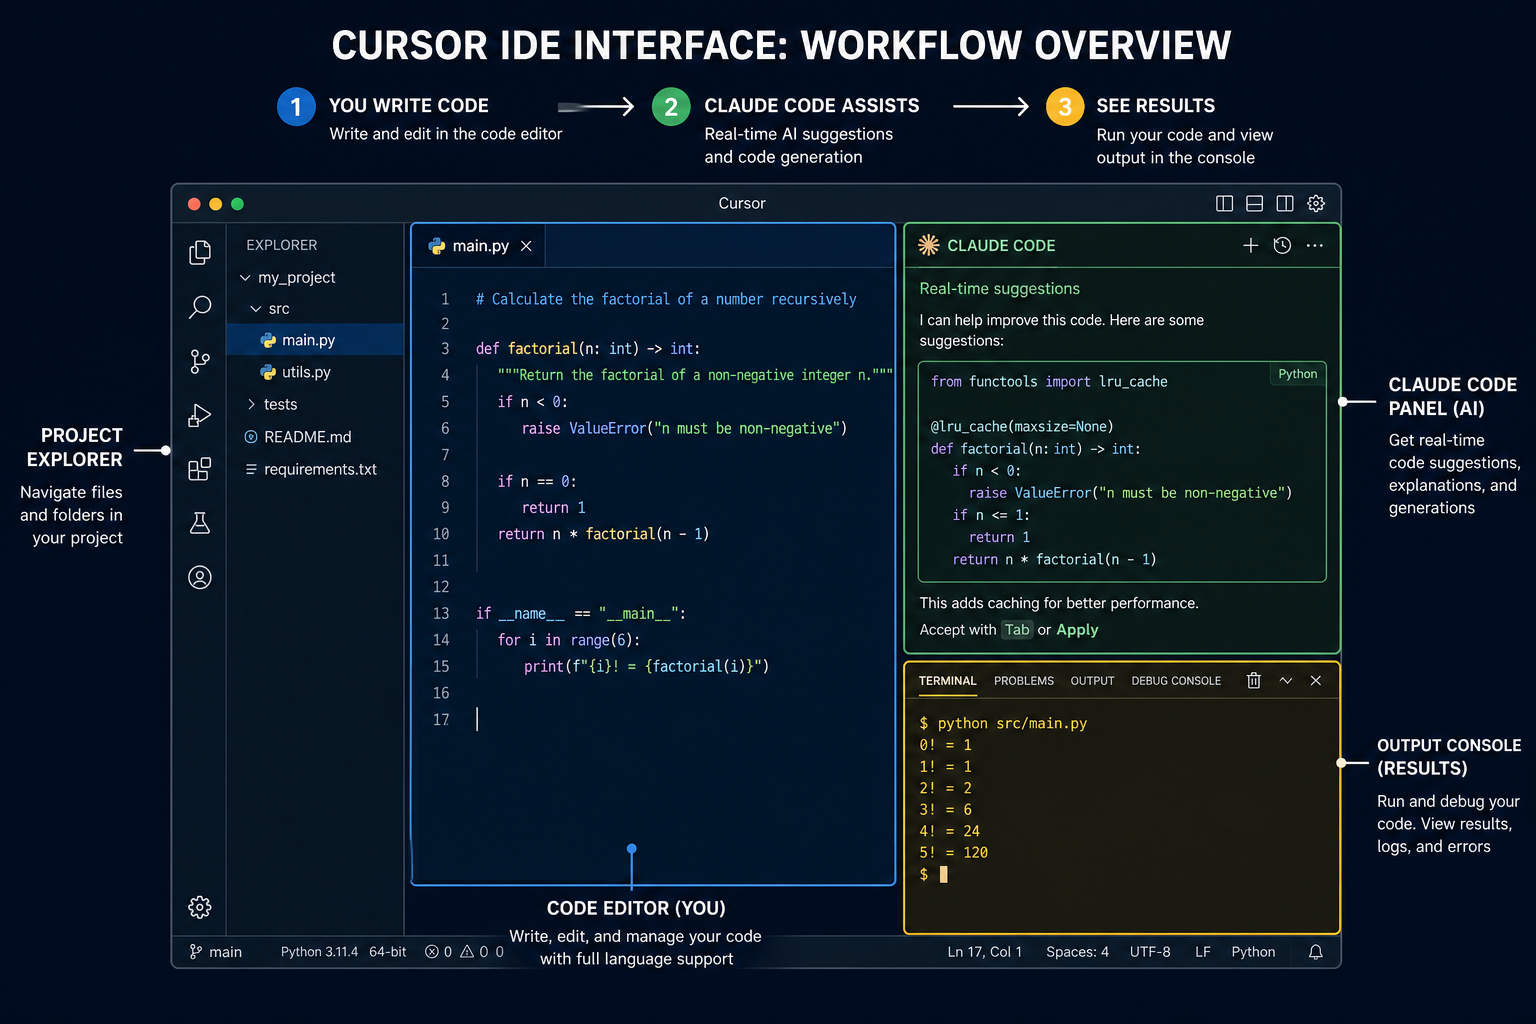
Task: Click '5! = 120' terminal output line
Action: 954,853
